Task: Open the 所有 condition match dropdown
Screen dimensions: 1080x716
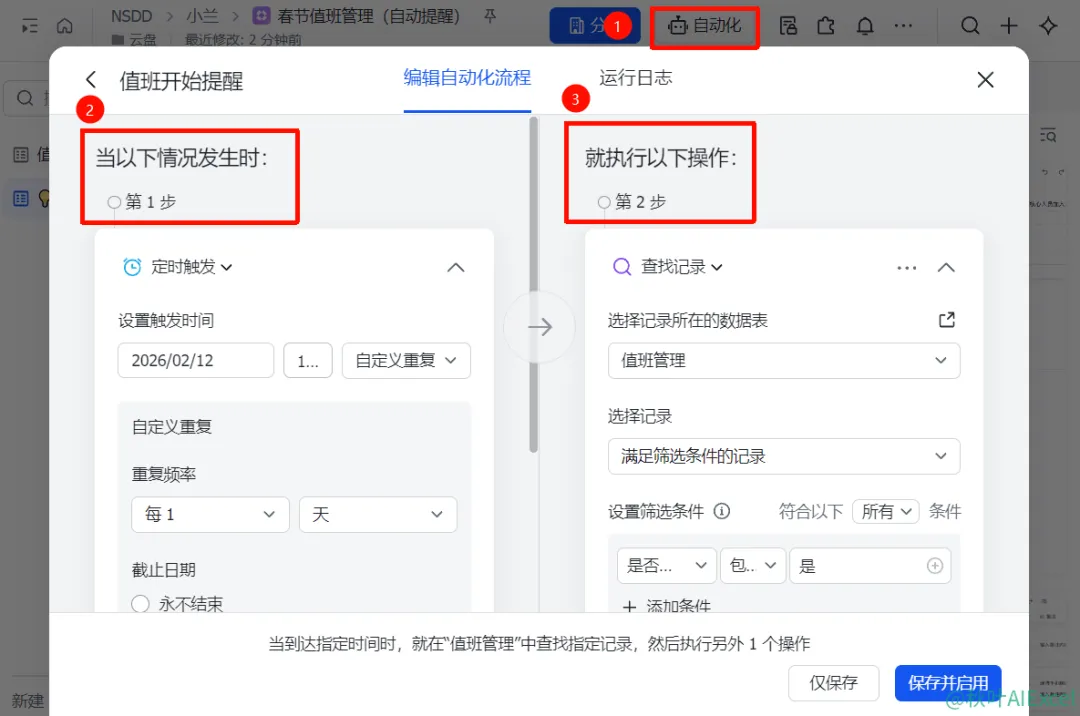Action: pyautogui.click(x=885, y=512)
